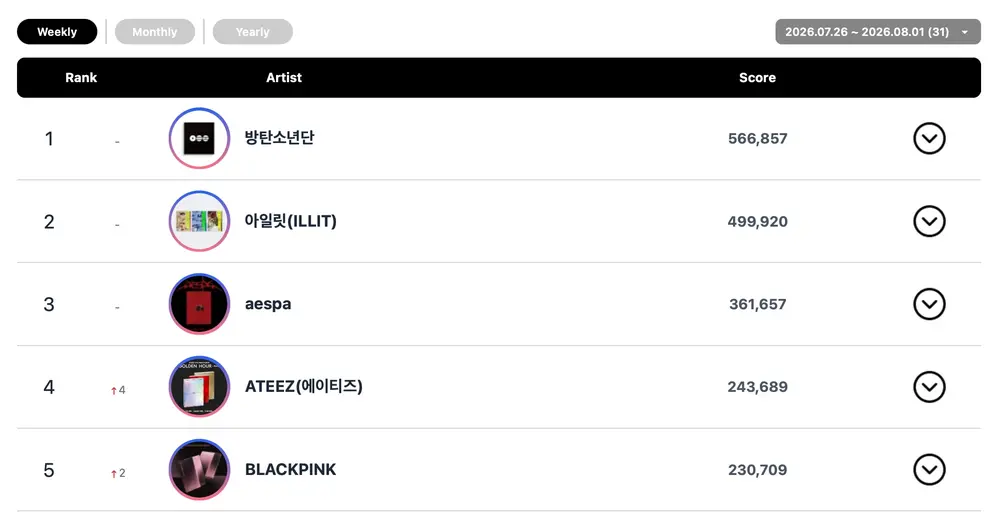The width and height of the screenshot is (1000, 517).
Task: Open the BLACKPINK artist name link
Action: pos(290,470)
